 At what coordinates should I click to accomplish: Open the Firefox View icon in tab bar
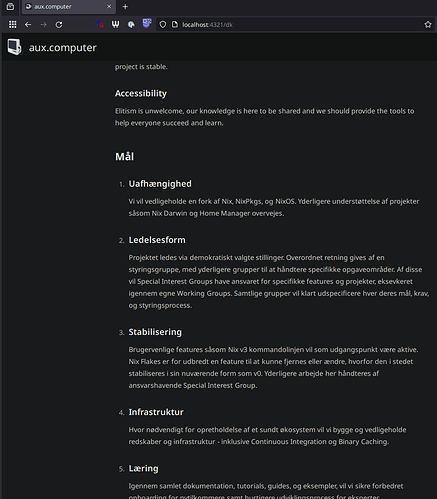click(10, 6)
